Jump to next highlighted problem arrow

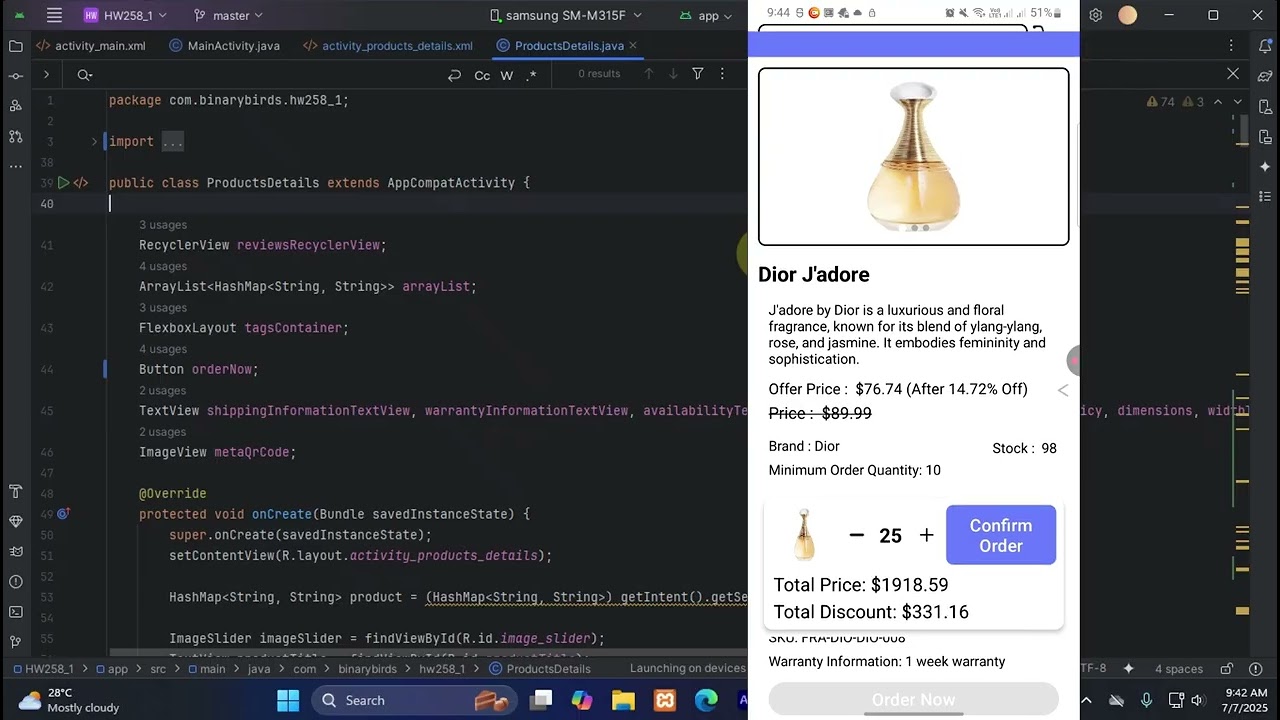coord(1238,101)
